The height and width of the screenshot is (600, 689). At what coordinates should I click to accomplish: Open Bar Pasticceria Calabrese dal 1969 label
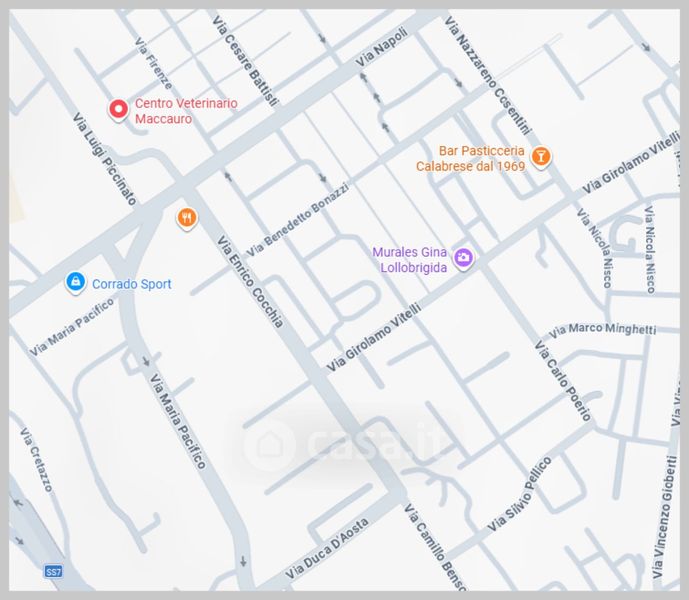tap(470, 158)
